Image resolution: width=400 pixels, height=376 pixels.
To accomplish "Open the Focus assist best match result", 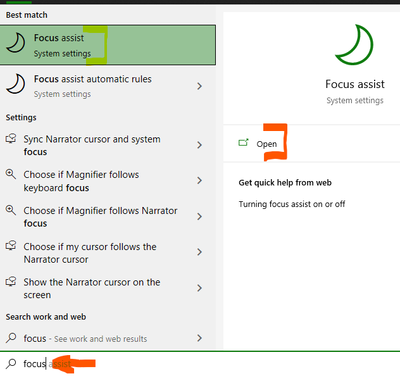I will pos(108,45).
